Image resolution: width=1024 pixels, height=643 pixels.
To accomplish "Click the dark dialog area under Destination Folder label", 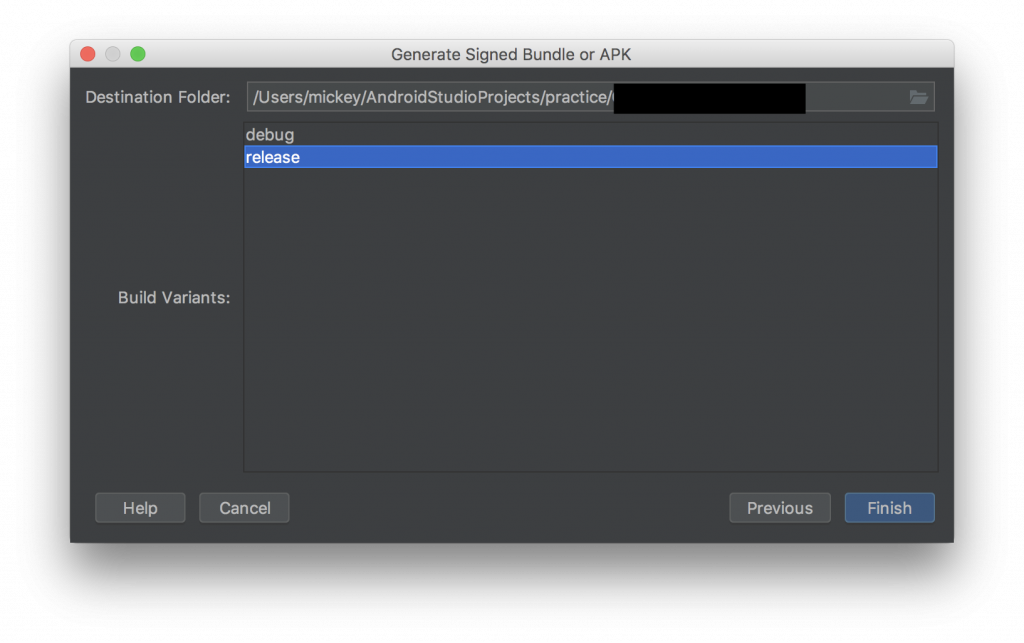I will (x=157, y=196).
